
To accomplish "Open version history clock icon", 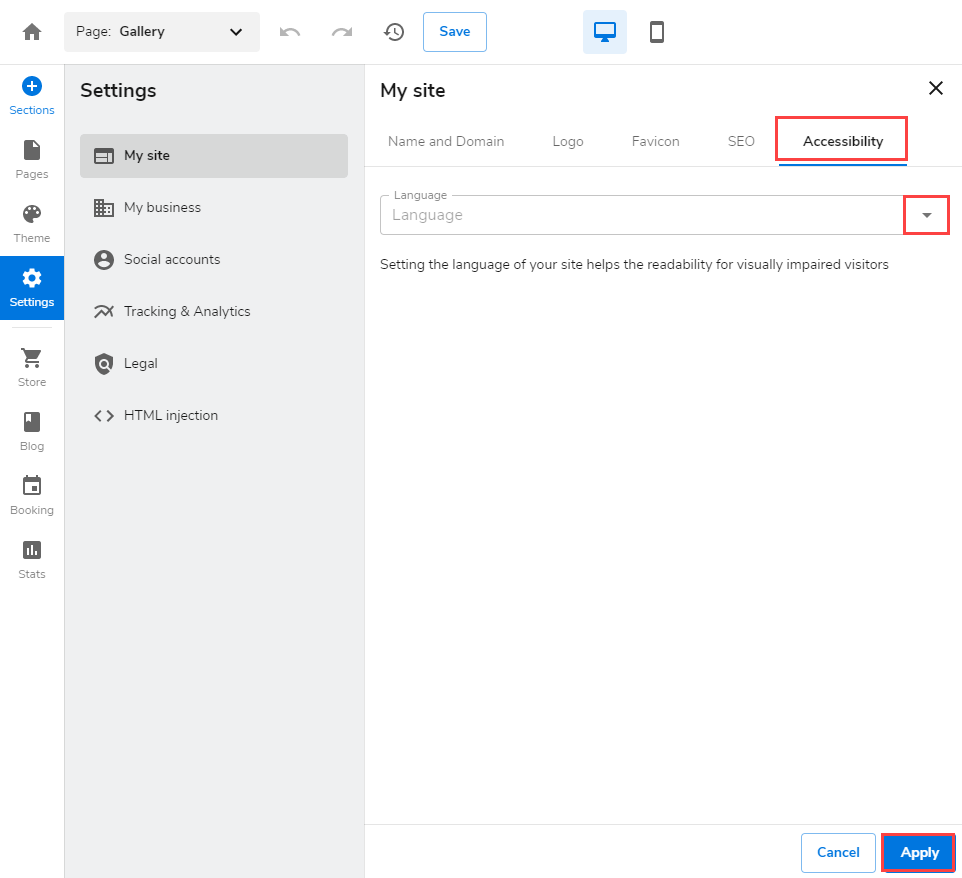I will (394, 32).
